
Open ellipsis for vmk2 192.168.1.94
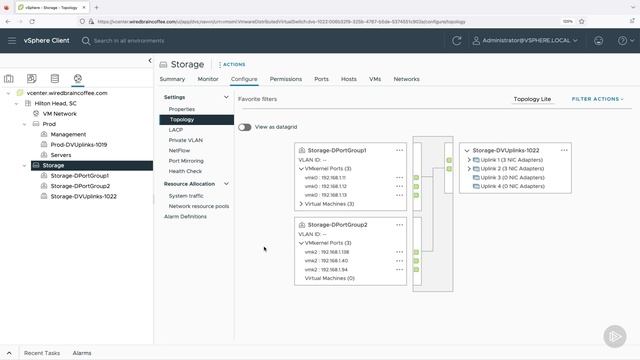point(399,269)
